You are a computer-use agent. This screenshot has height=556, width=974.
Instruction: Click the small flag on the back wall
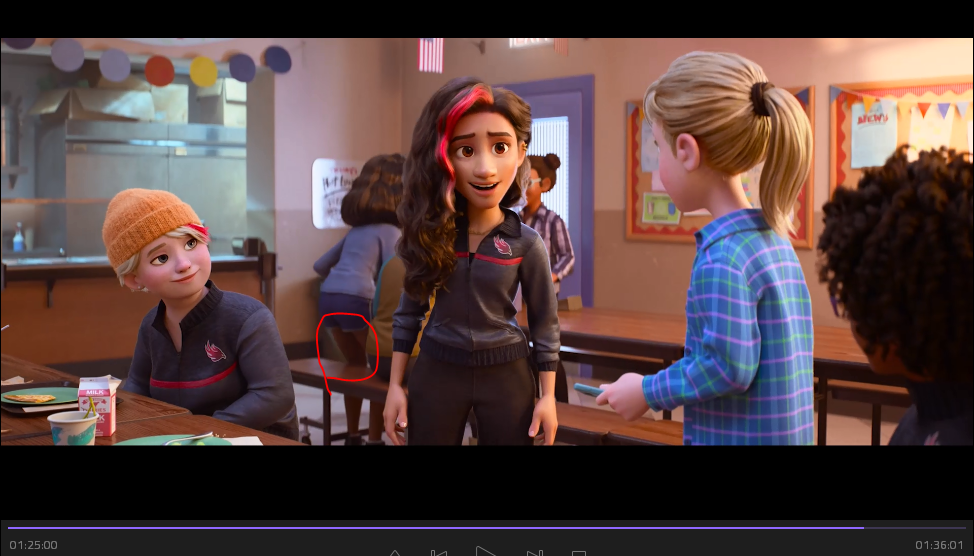(431, 55)
